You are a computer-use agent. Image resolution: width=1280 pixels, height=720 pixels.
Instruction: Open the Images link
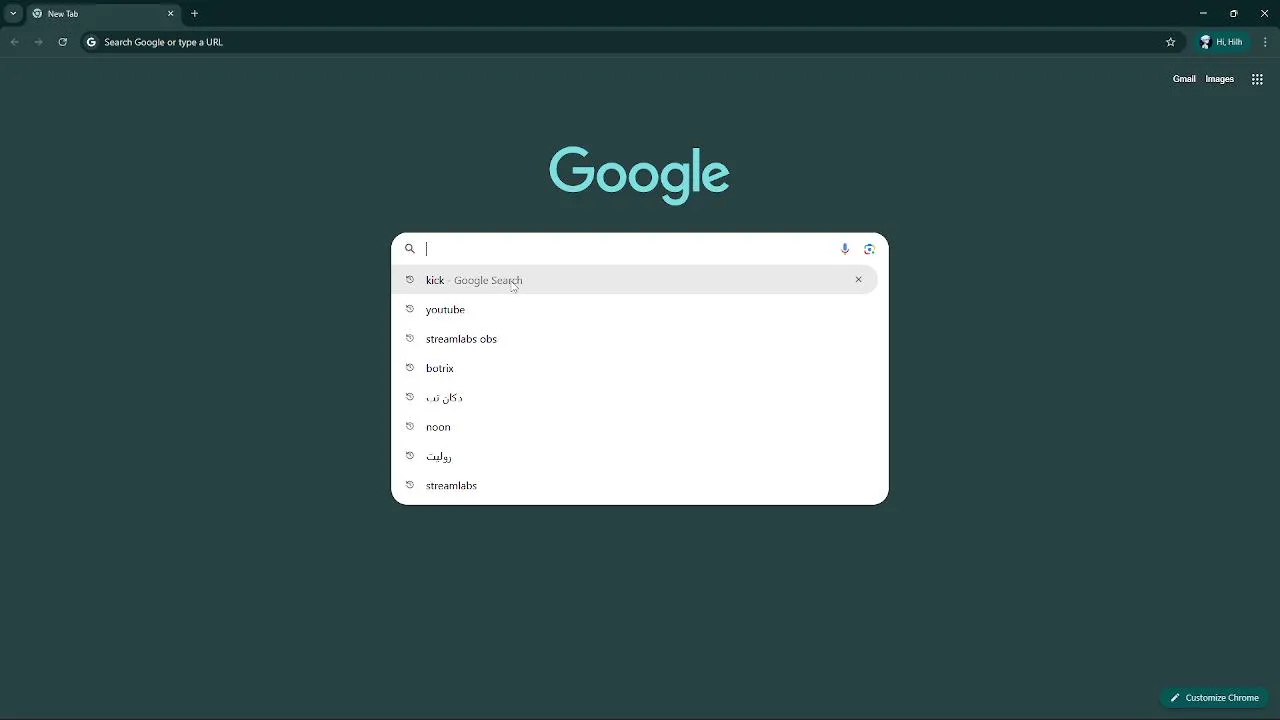(x=1219, y=79)
